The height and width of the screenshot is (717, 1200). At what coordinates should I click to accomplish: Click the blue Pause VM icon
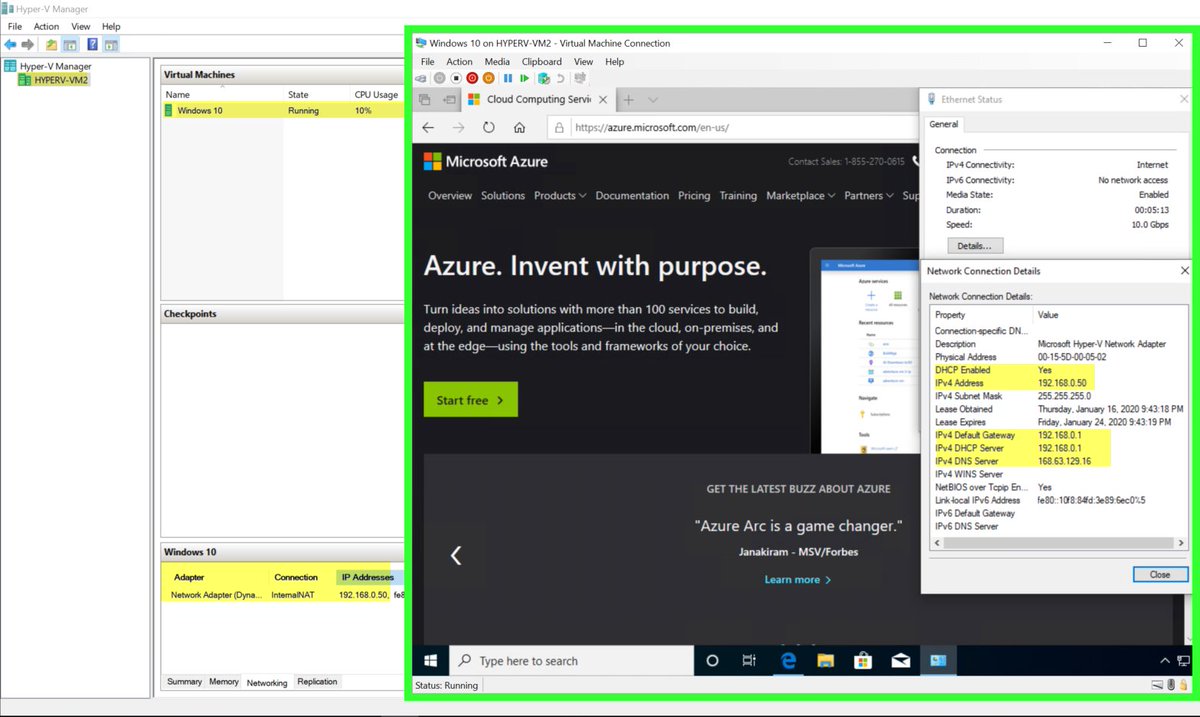point(508,78)
